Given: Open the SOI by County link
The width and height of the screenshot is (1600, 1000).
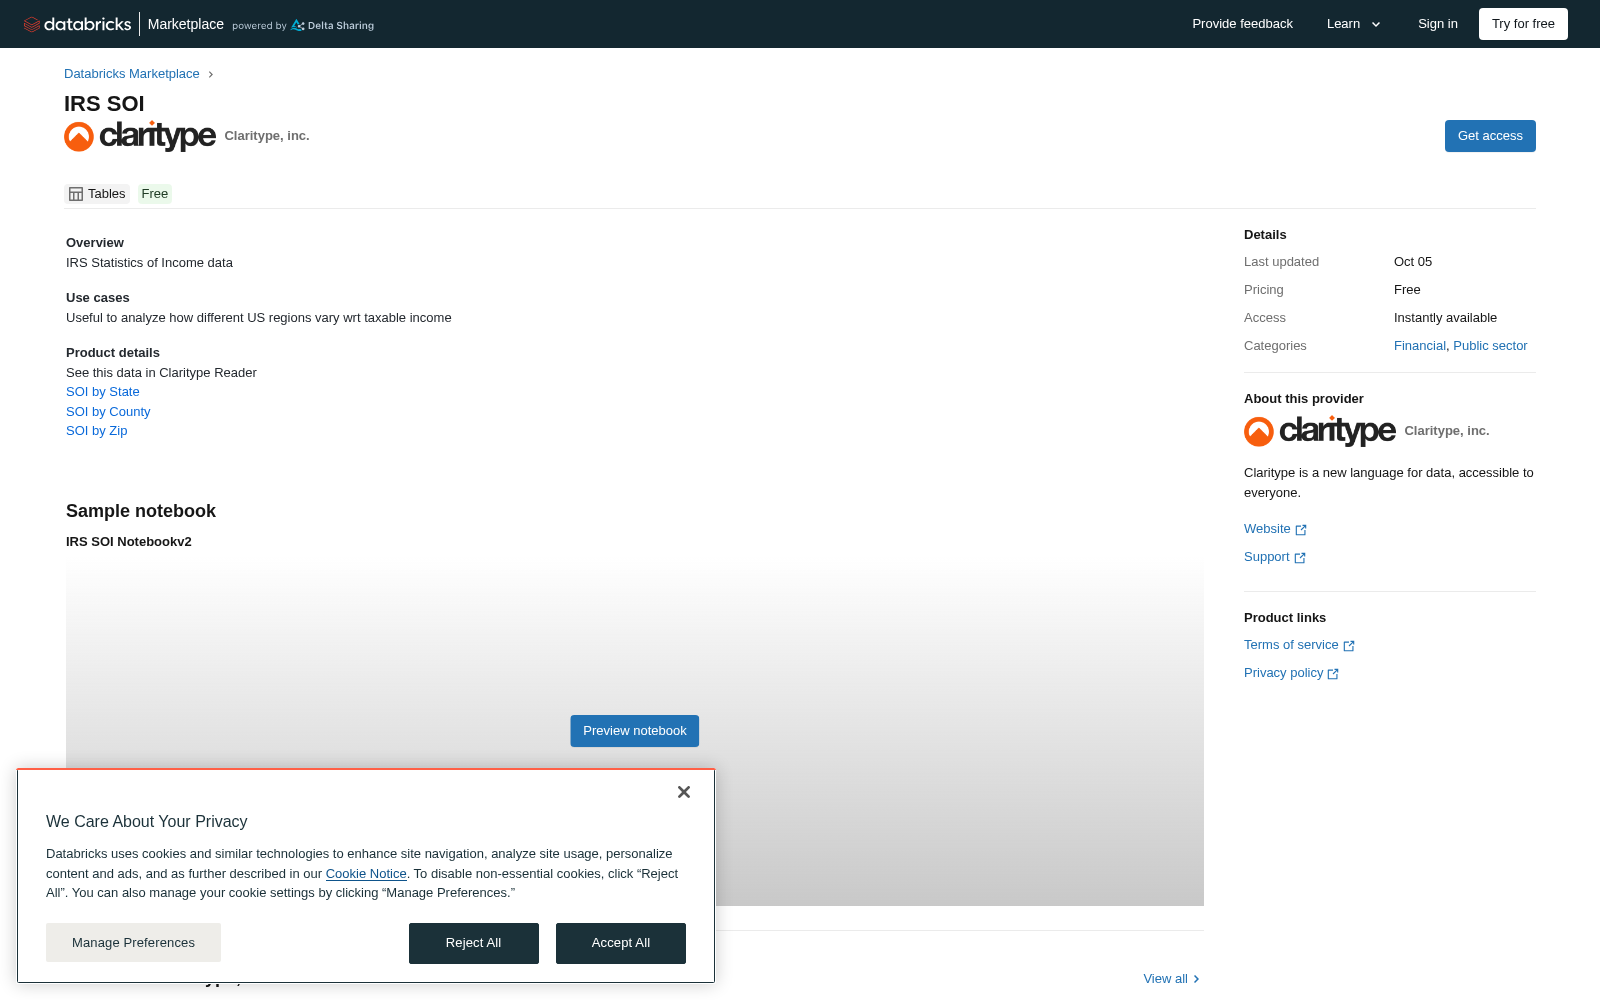Looking at the screenshot, I should (108, 412).
